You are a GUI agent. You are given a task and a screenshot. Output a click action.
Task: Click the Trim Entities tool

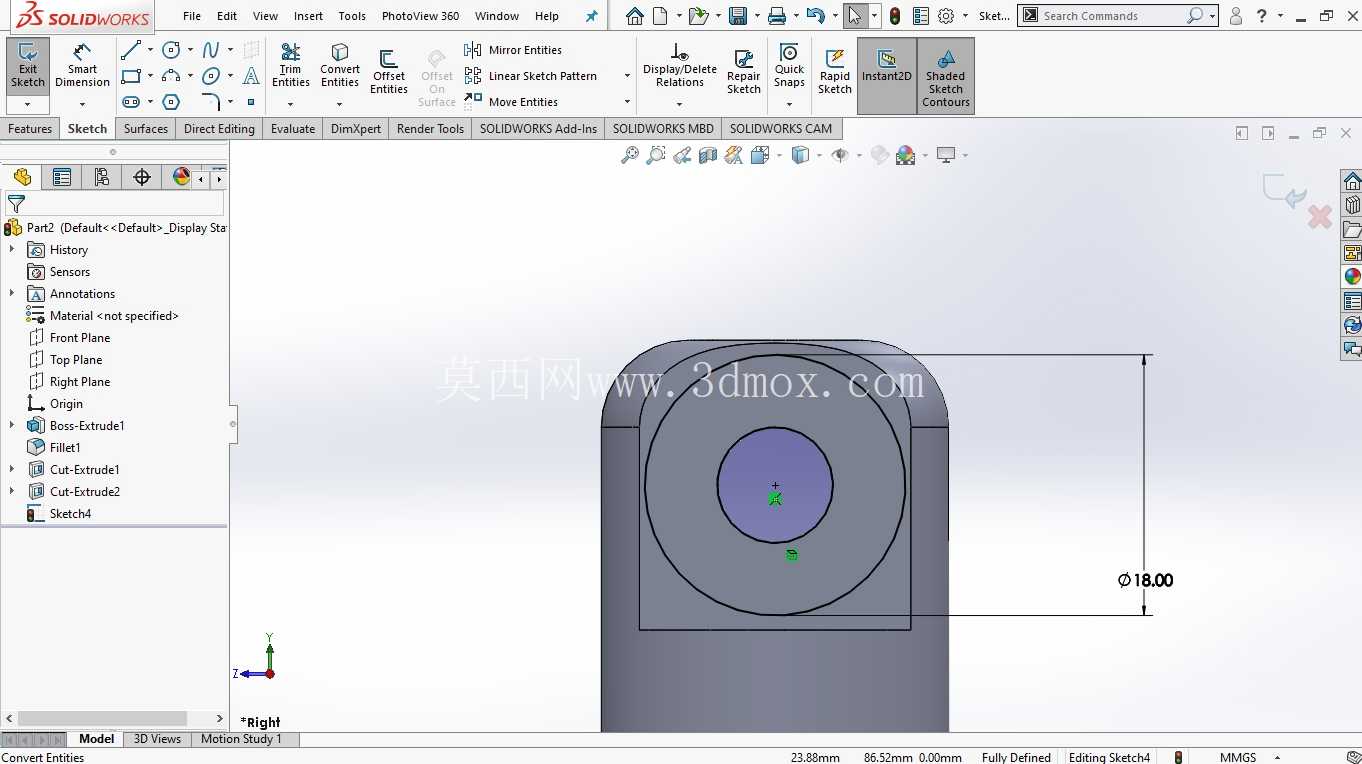tap(291, 66)
